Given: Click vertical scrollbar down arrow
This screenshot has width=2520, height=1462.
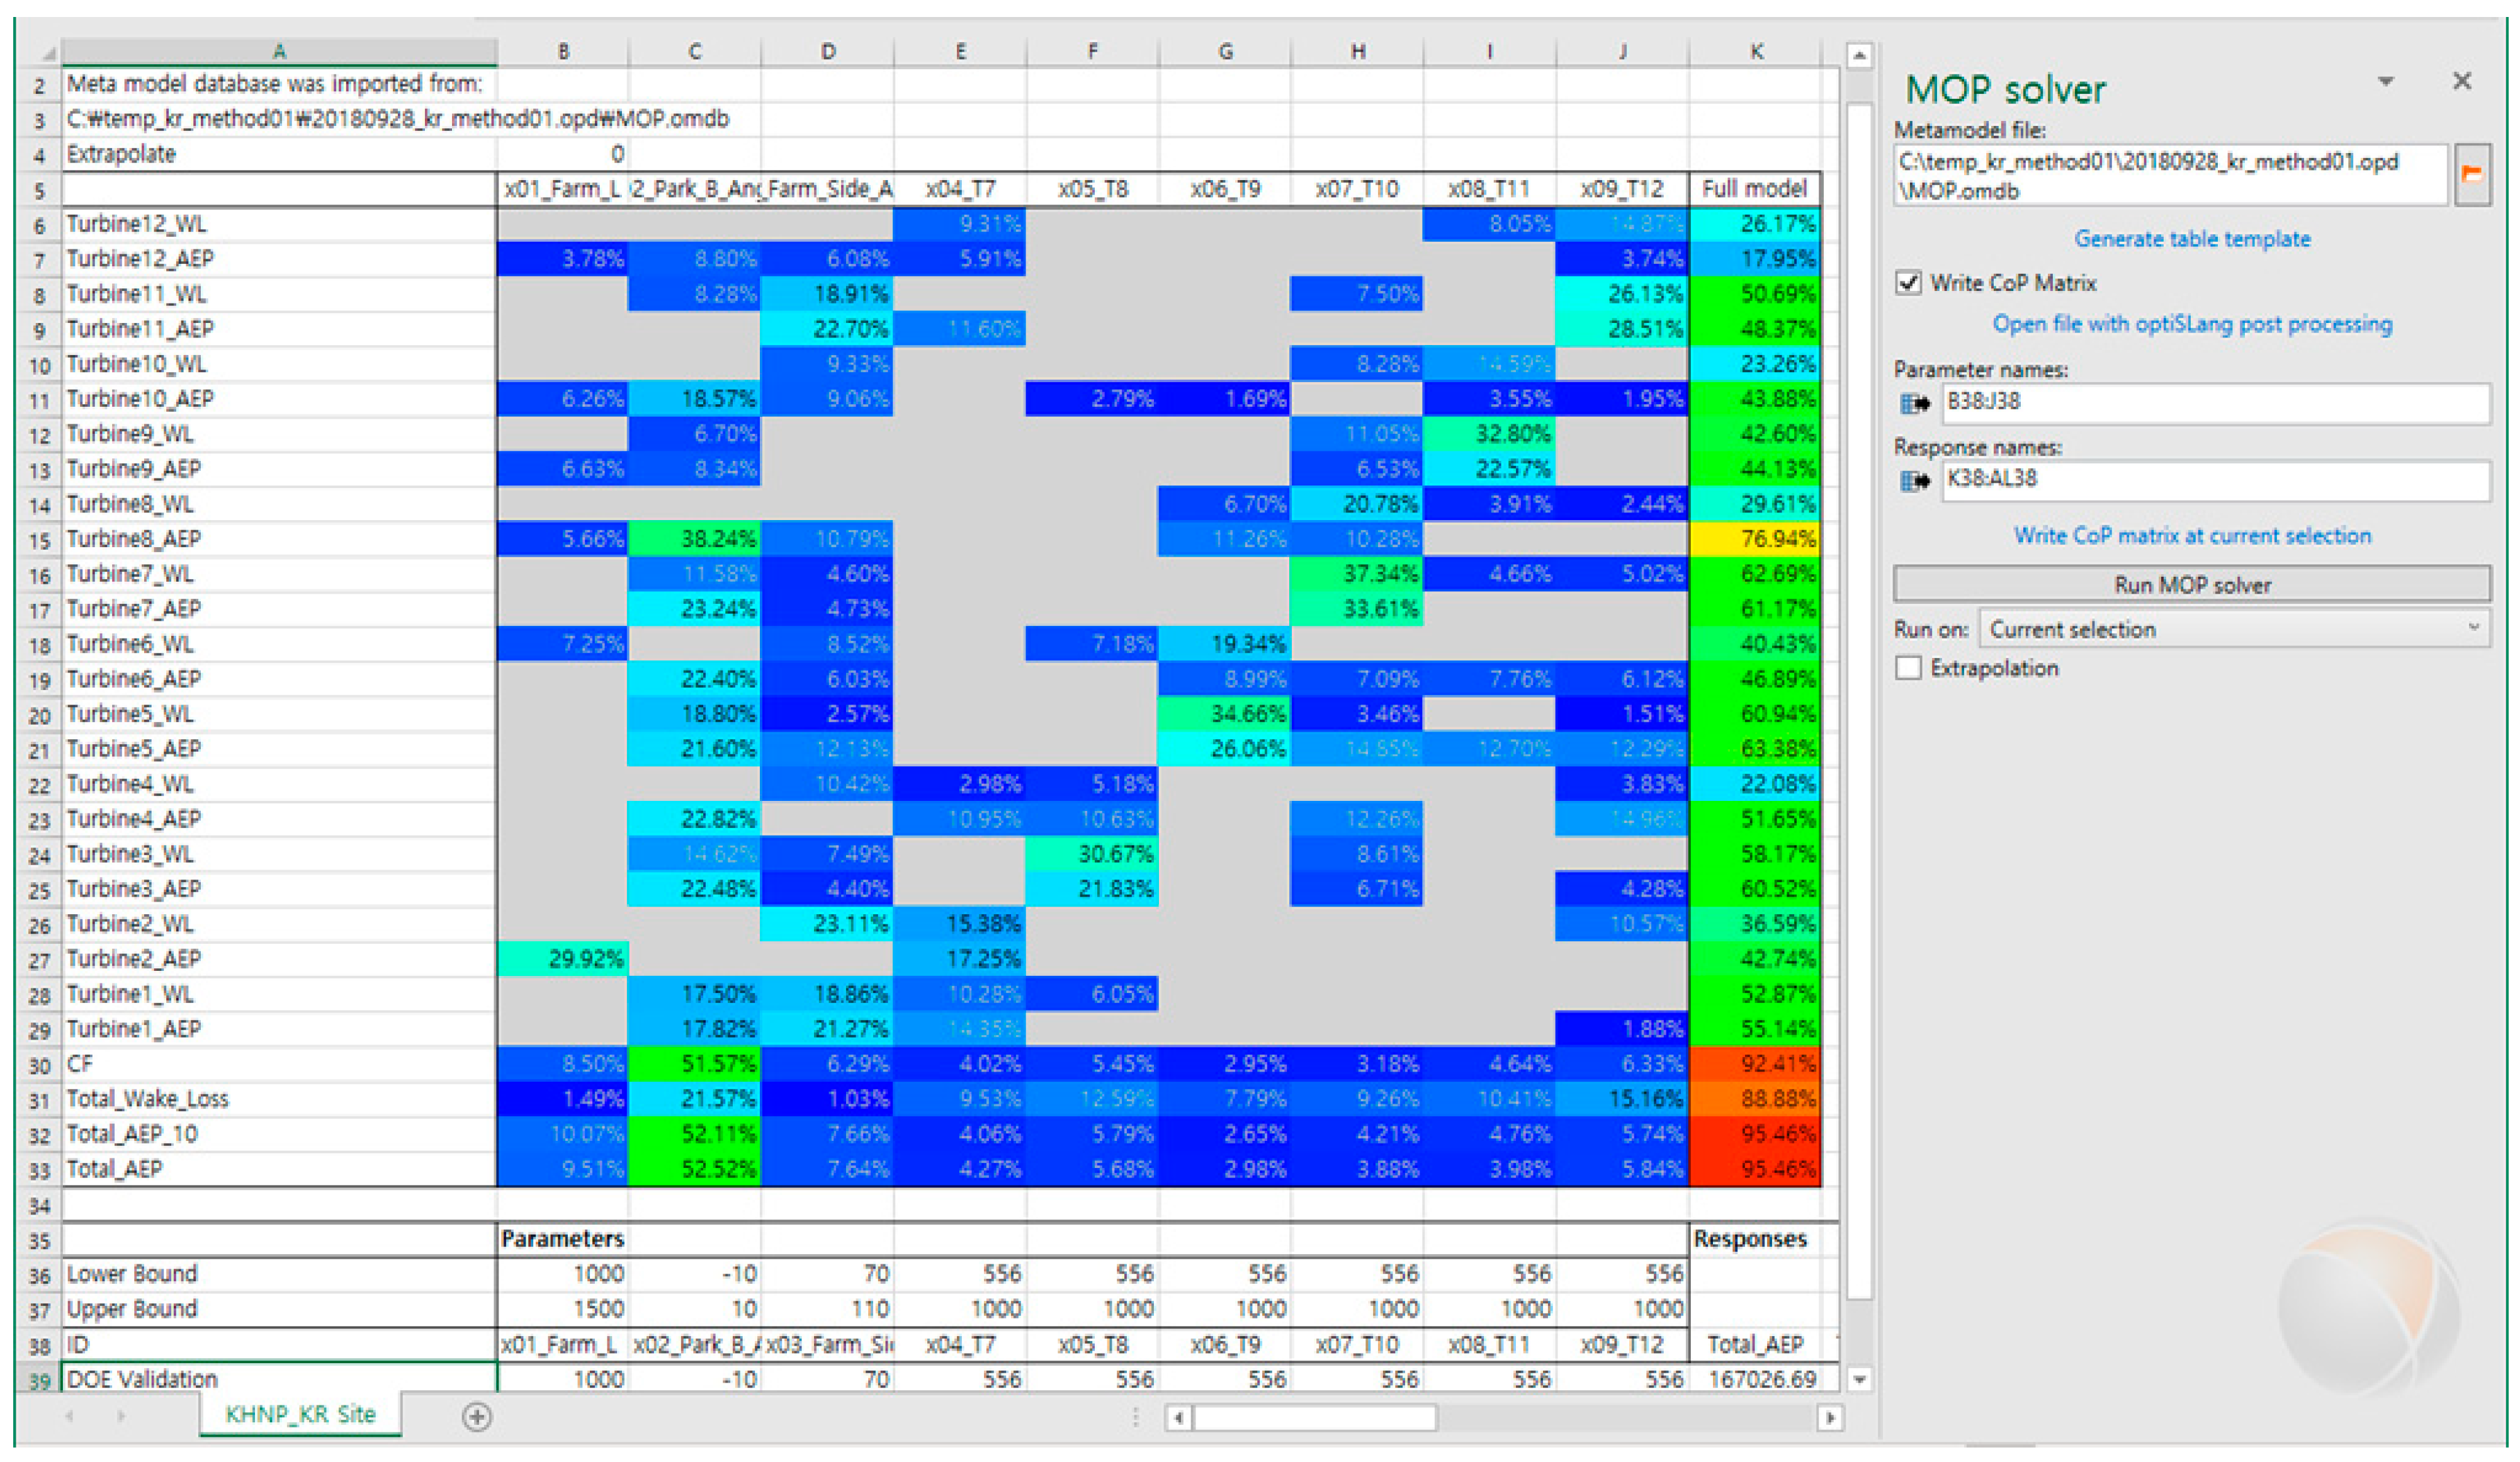Looking at the screenshot, I should pyautogui.click(x=1859, y=1379).
